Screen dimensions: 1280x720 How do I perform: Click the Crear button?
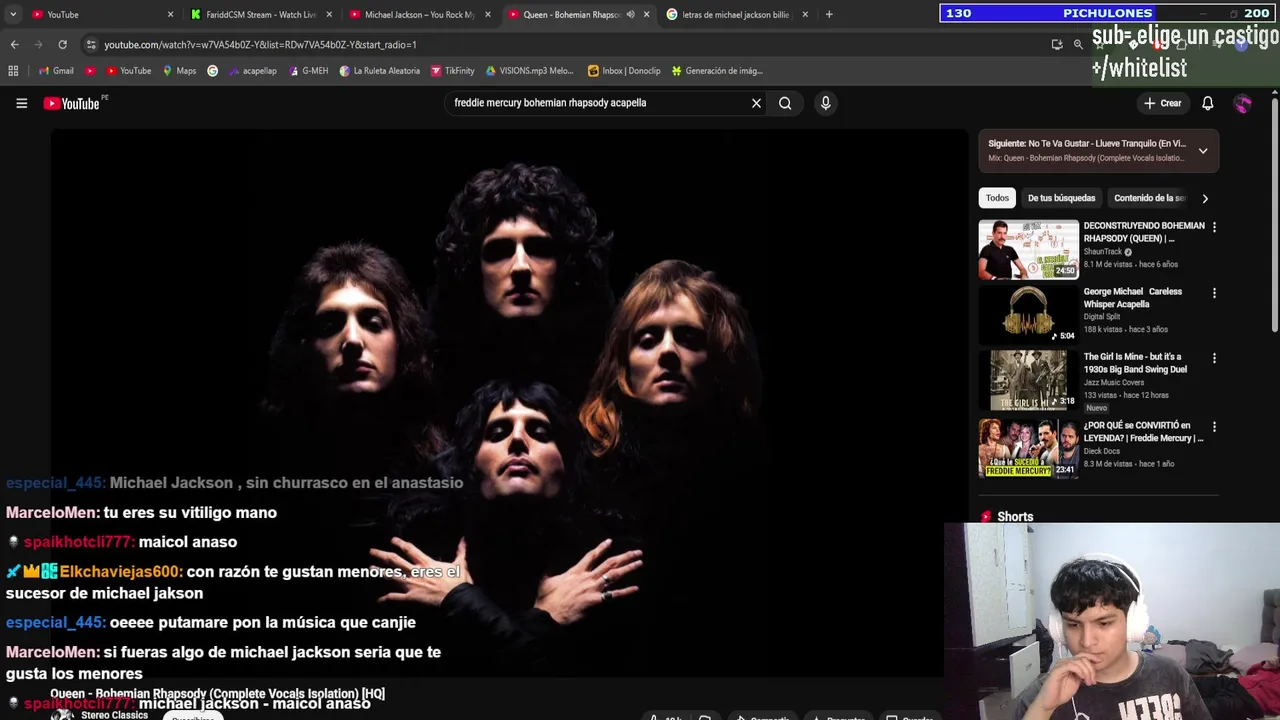coord(1162,103)
